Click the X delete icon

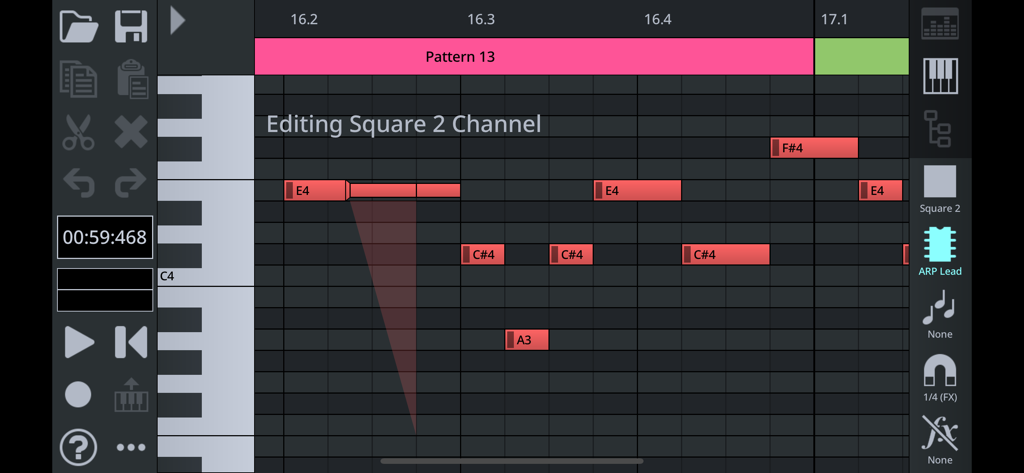[131, 132]
